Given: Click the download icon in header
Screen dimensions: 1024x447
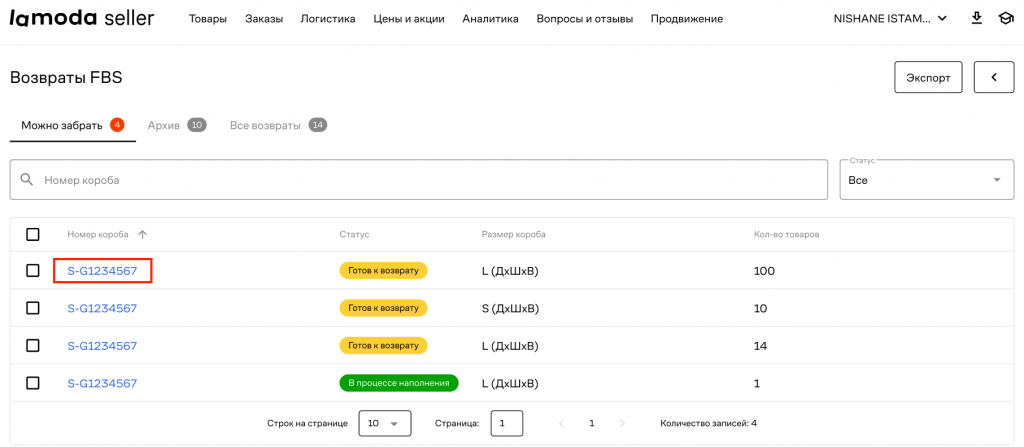Looking at the screenshot, I should point(976,19).
